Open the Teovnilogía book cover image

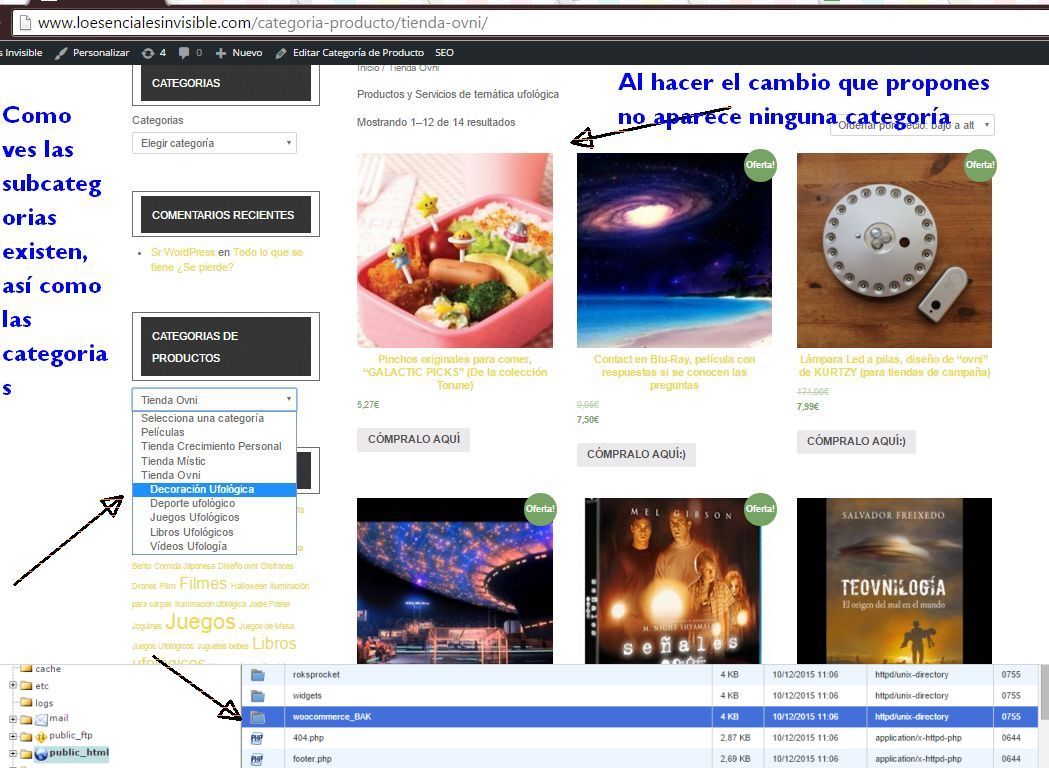click(894, 581)
